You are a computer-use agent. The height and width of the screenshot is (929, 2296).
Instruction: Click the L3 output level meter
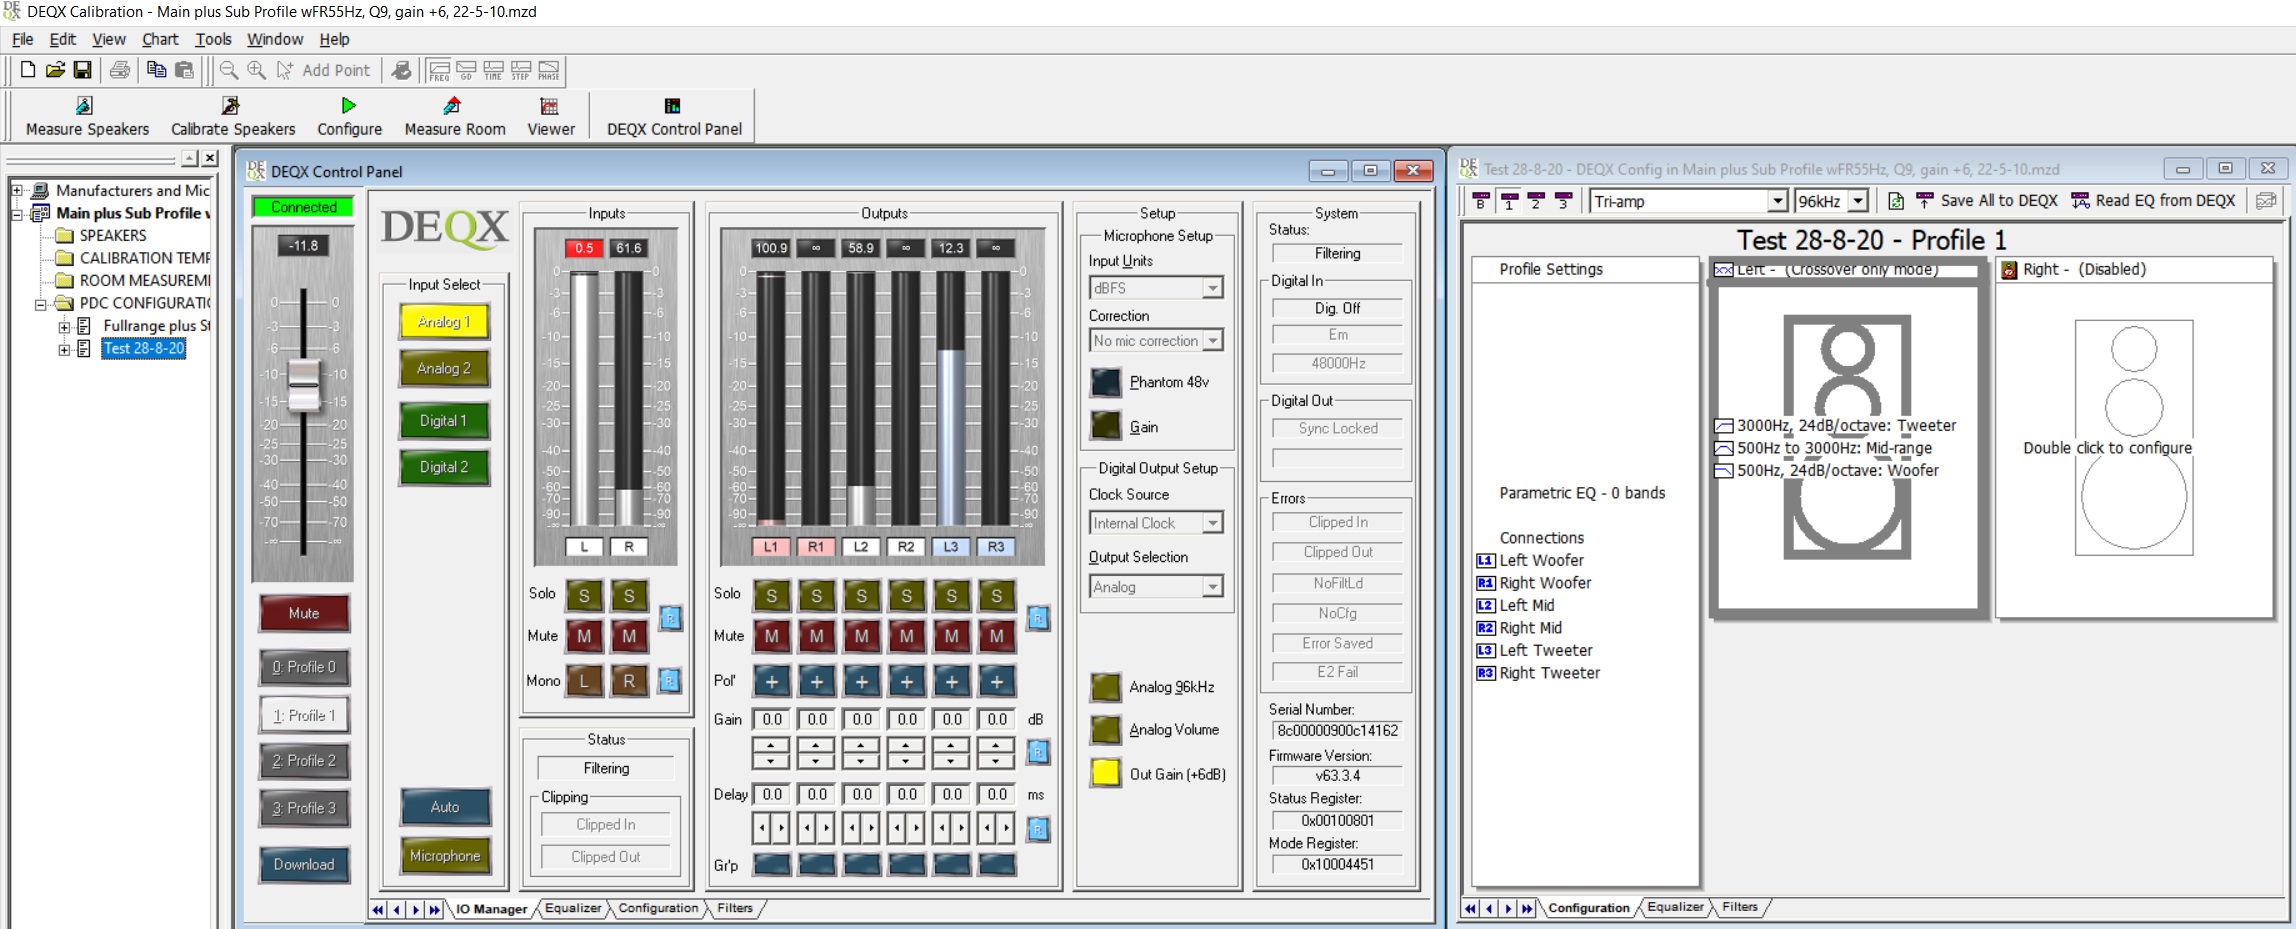coord(951,397)
